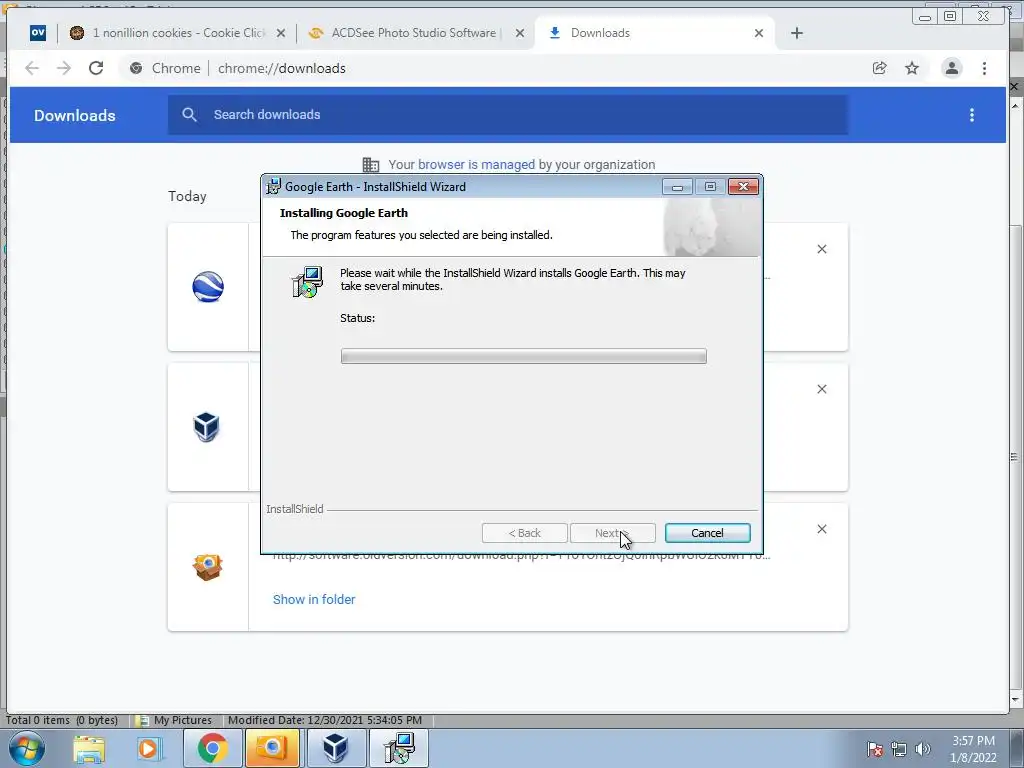Screen dimensions: 1024x768
Task: Open the taskbar clock showing 3:57 PM
Action: (x=973, y=749)
